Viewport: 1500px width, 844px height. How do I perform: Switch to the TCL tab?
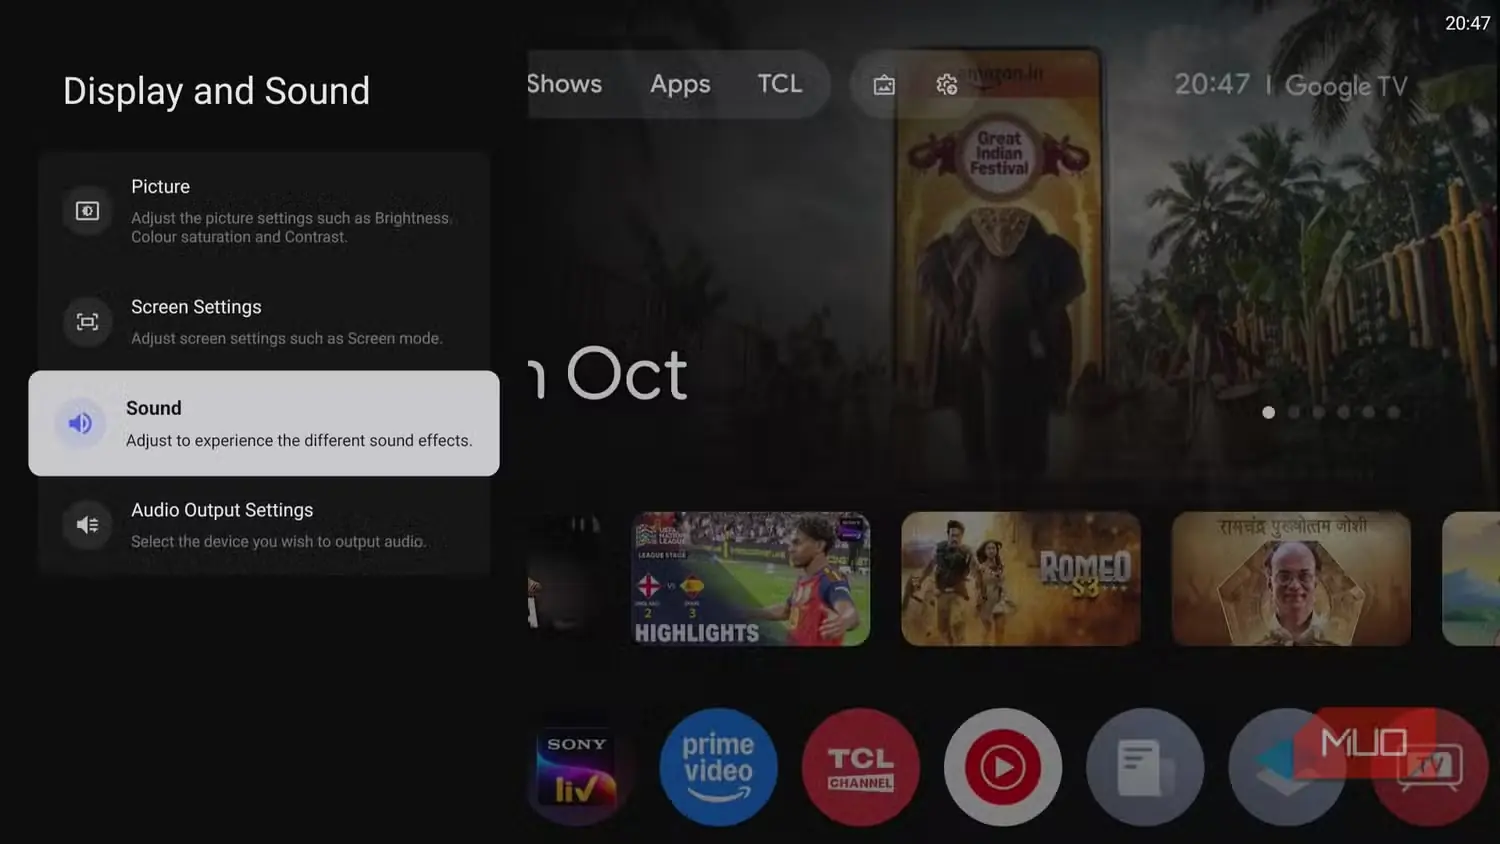coord(780,84)
